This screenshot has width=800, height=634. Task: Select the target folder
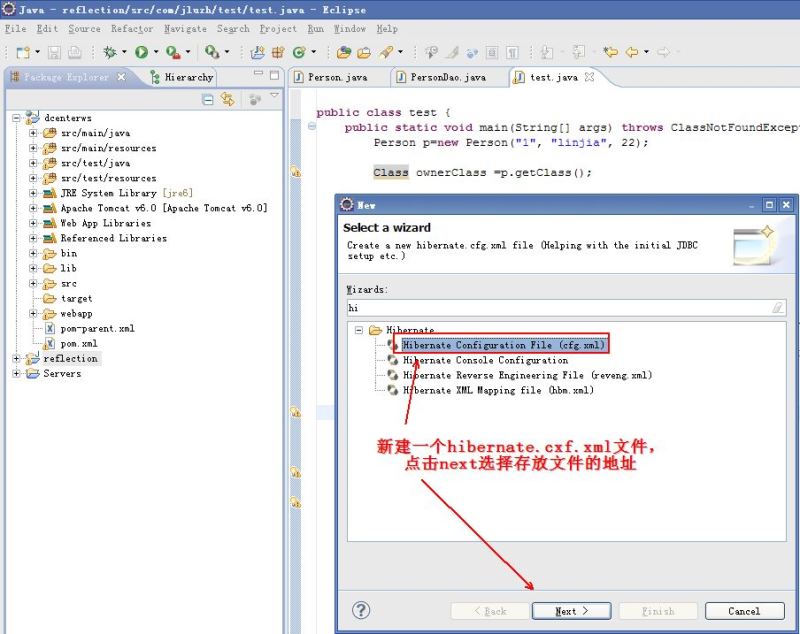[76, 298]
